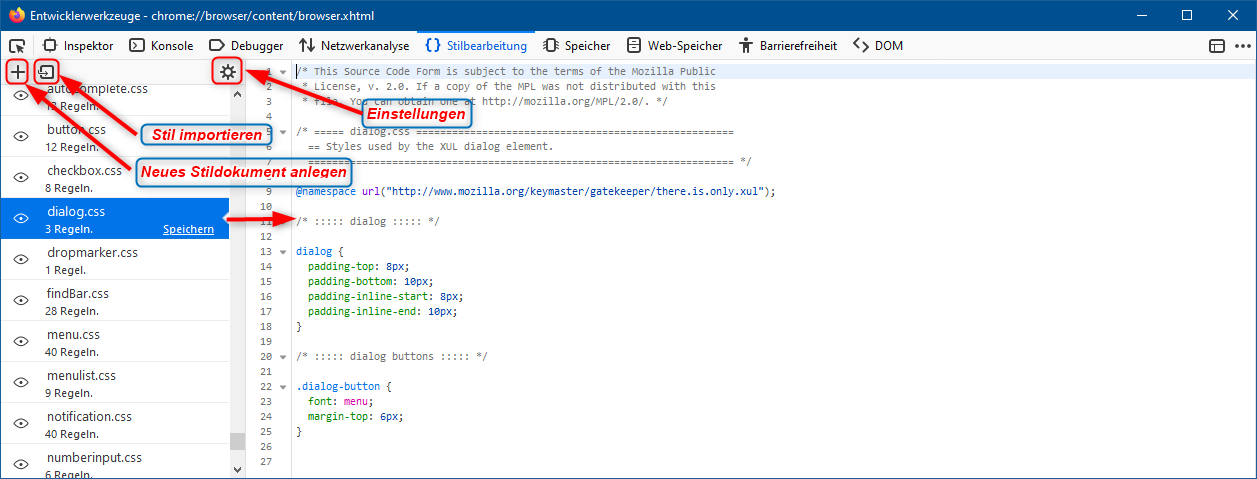Hide the dialog.css stylesheet
This screenshot has height=479, width=1257.
click(x=20, y=219)
